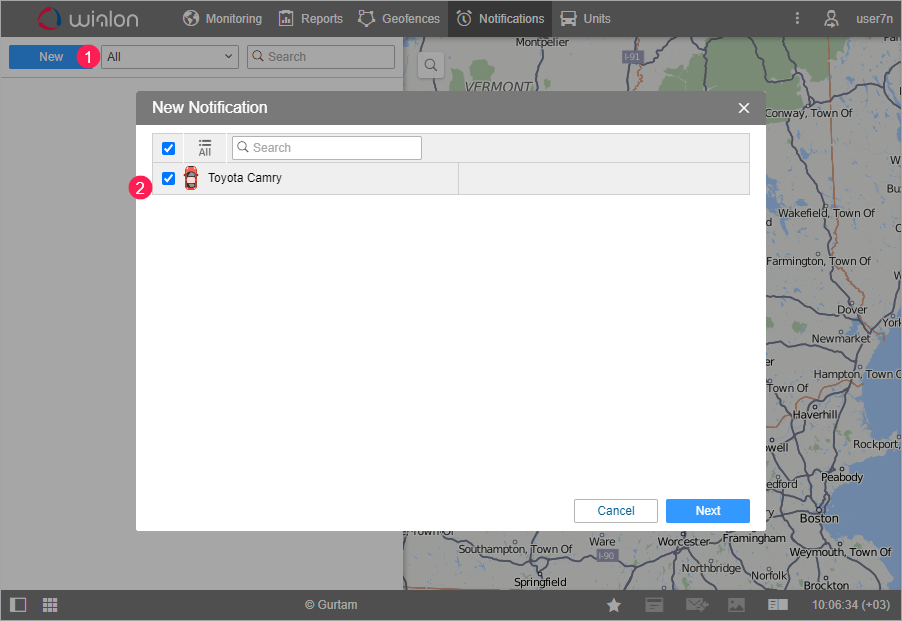
Task: Open the Reports tab
Action: pyautogui.click(x=311, y=18)
